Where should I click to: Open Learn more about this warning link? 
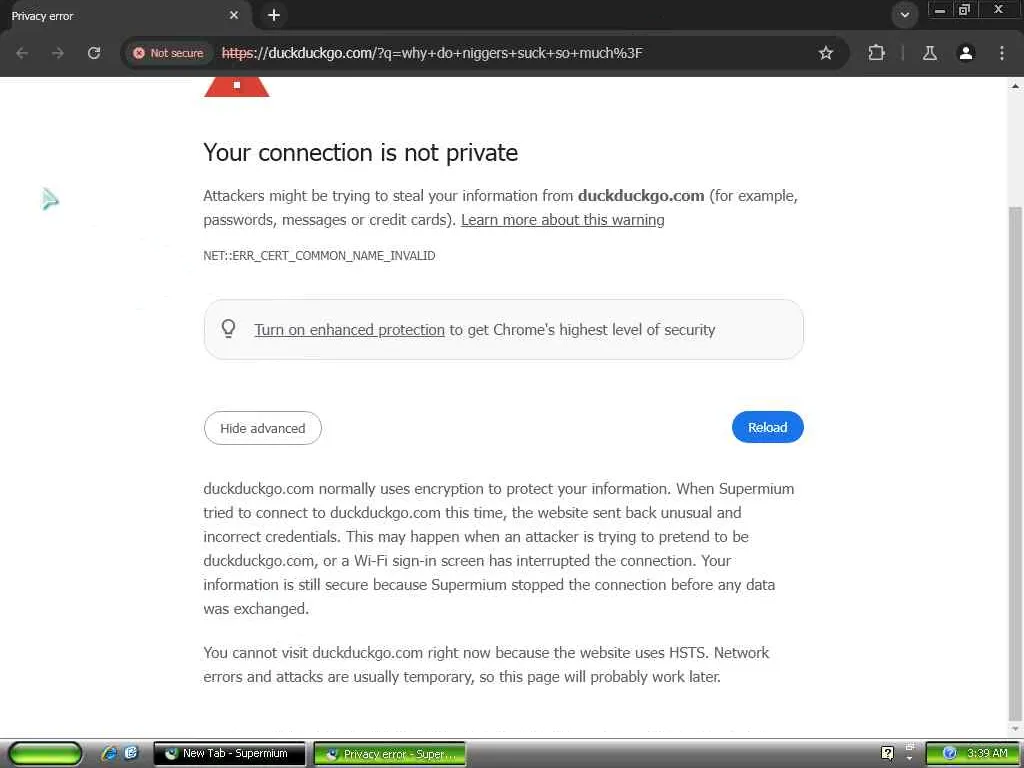tap(562, 220)
